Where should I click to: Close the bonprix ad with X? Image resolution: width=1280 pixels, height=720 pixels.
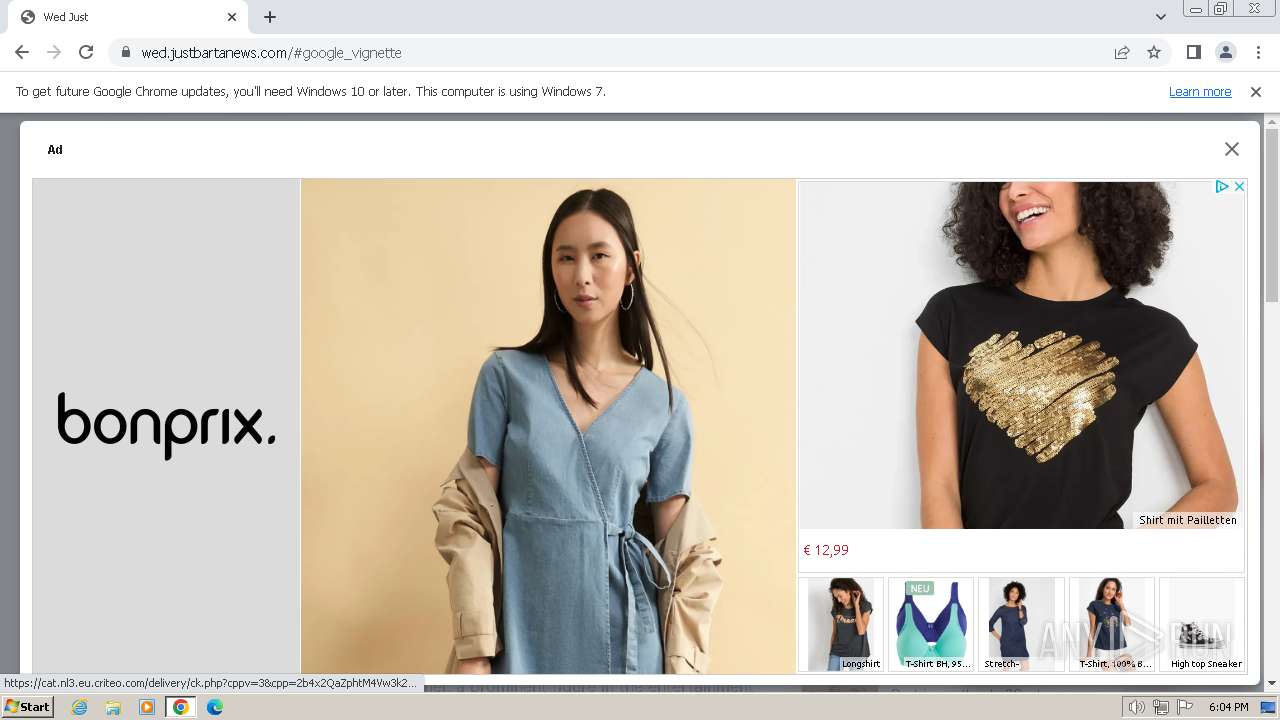point(1239,186)
